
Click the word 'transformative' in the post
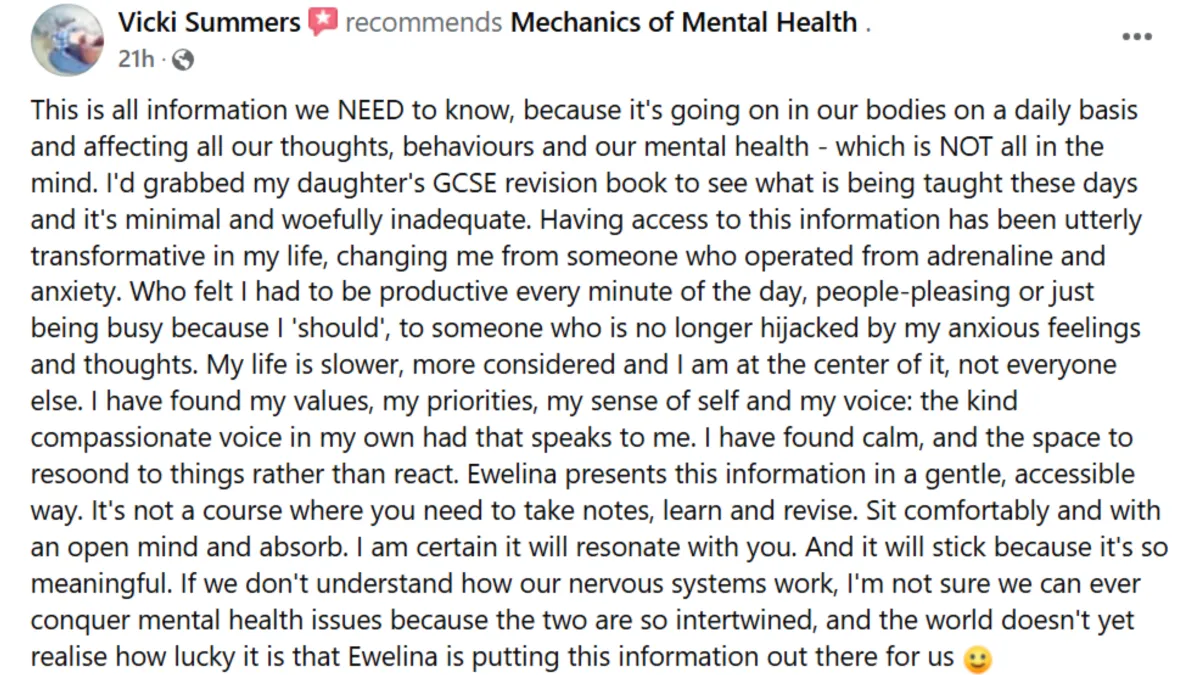115,256
